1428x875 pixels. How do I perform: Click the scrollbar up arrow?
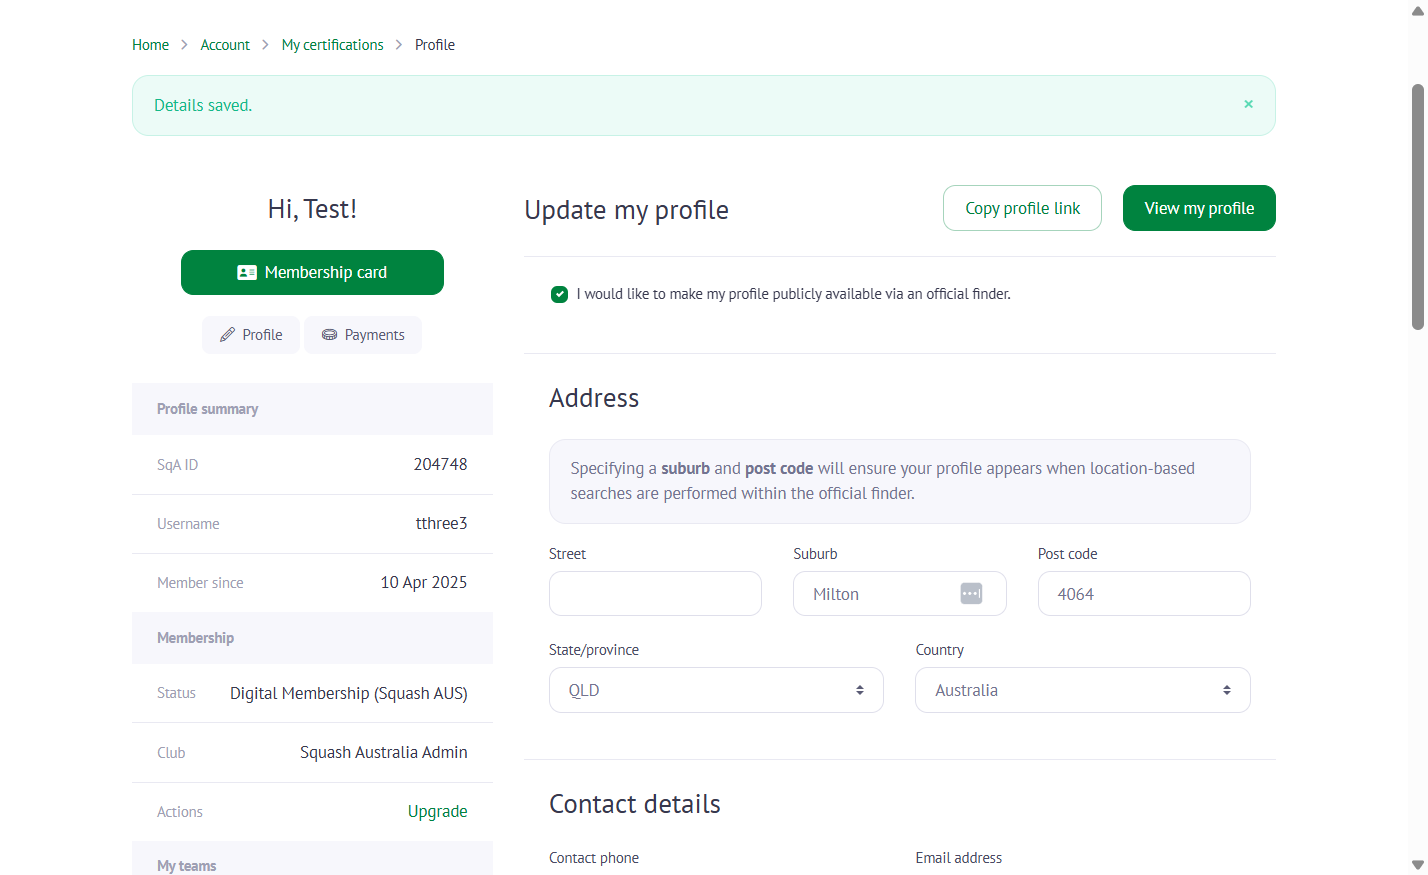(1418, 10)
